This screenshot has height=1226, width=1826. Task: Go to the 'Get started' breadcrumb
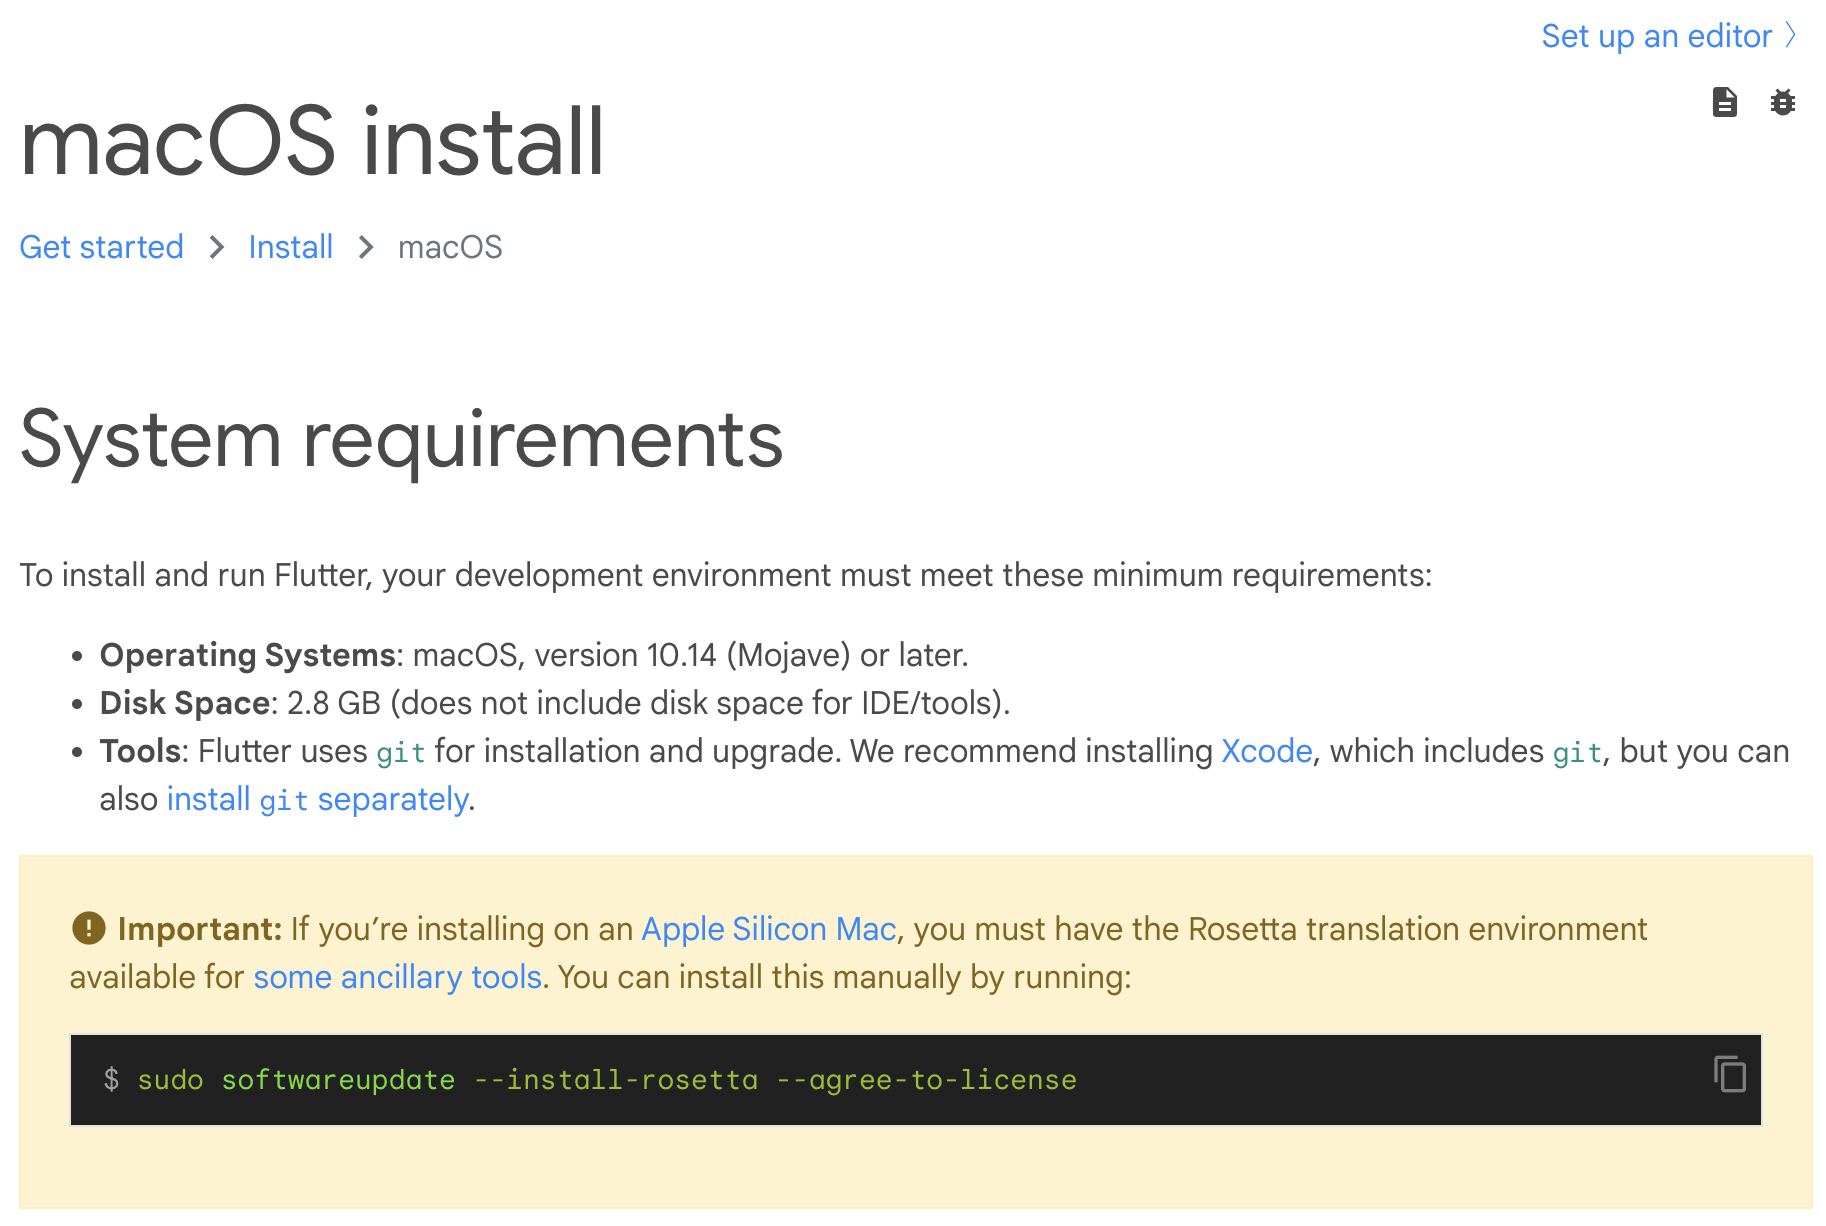point(102,247)
